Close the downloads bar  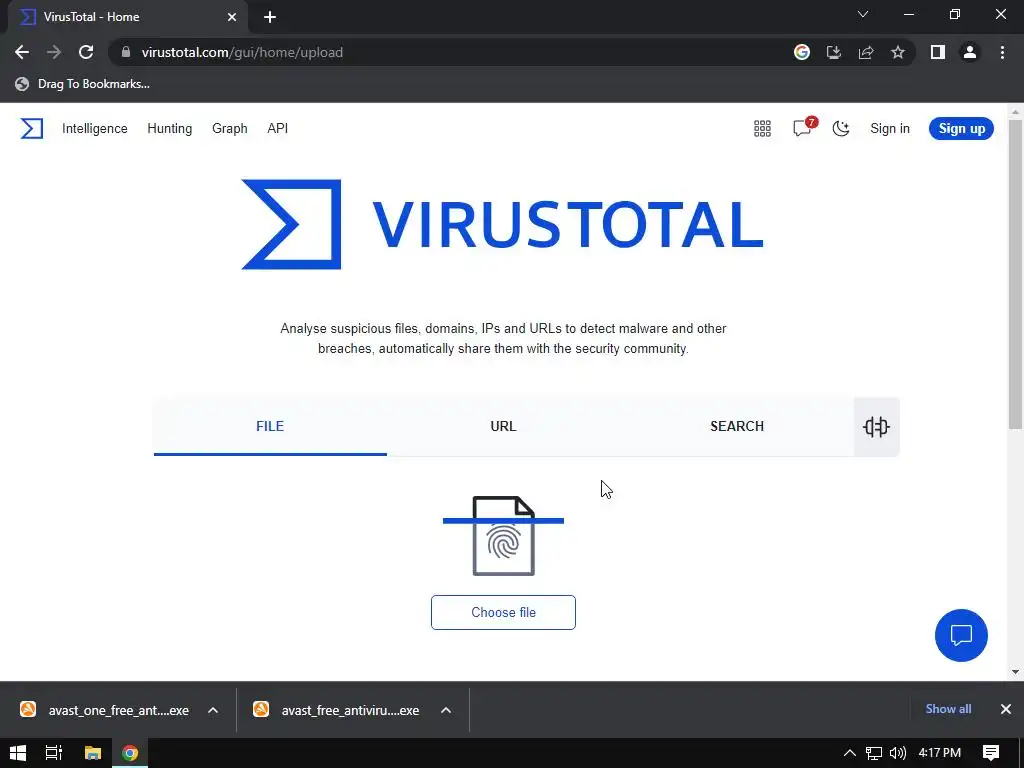pyautogui.click(x=1006, y=709)
